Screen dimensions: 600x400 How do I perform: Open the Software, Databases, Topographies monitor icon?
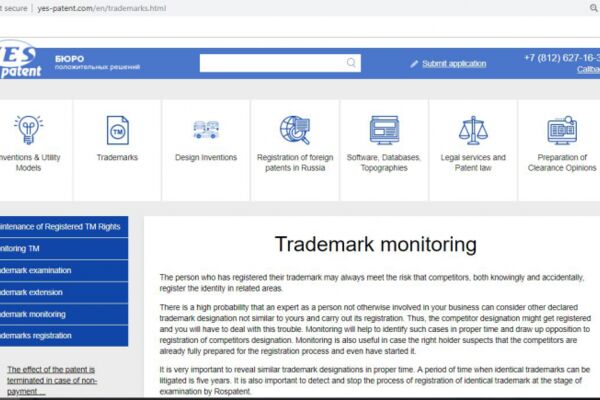pos(384,130)
